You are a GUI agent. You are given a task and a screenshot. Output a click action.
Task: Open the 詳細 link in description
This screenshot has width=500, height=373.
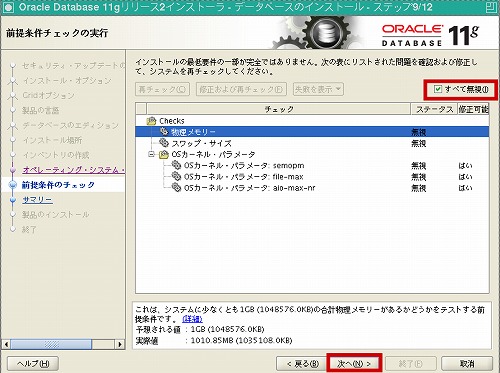(192, 319)
